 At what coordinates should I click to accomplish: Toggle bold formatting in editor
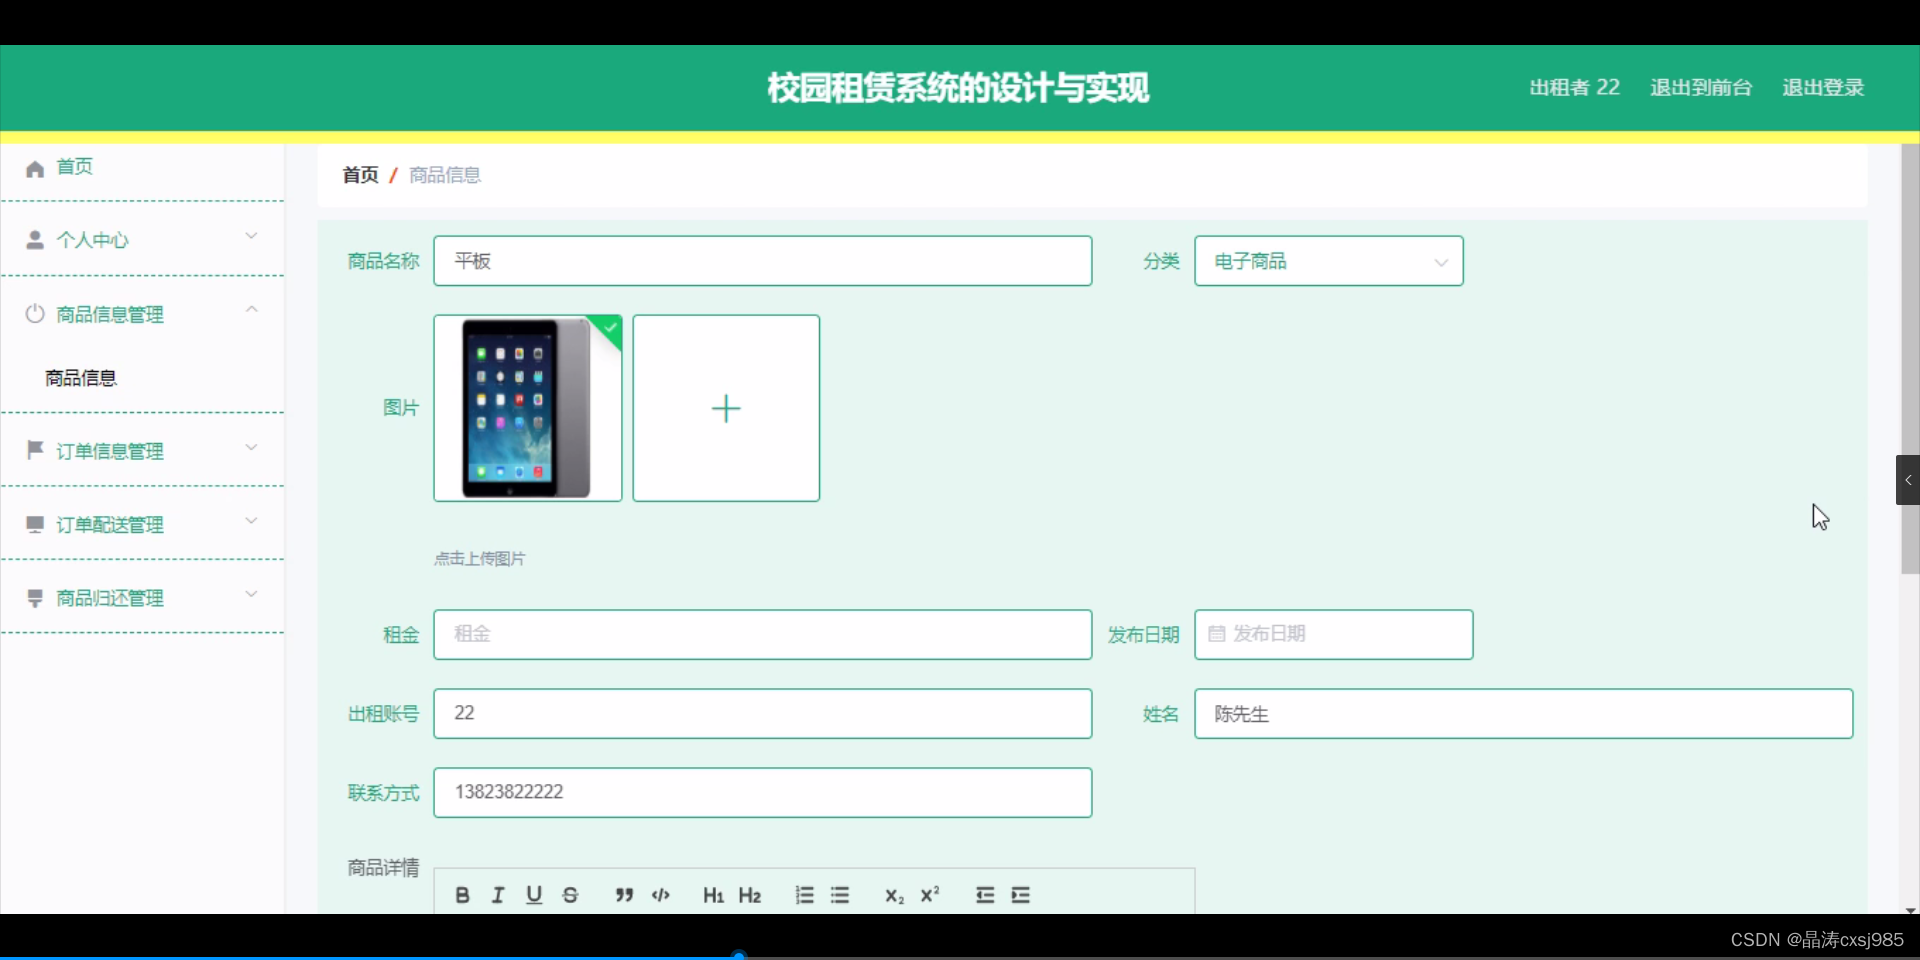click(461, 895)
